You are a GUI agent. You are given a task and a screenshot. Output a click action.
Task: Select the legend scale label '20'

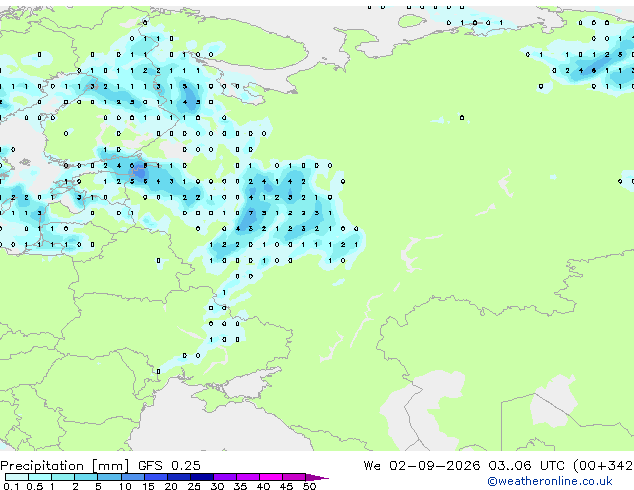tap(171, 486)
